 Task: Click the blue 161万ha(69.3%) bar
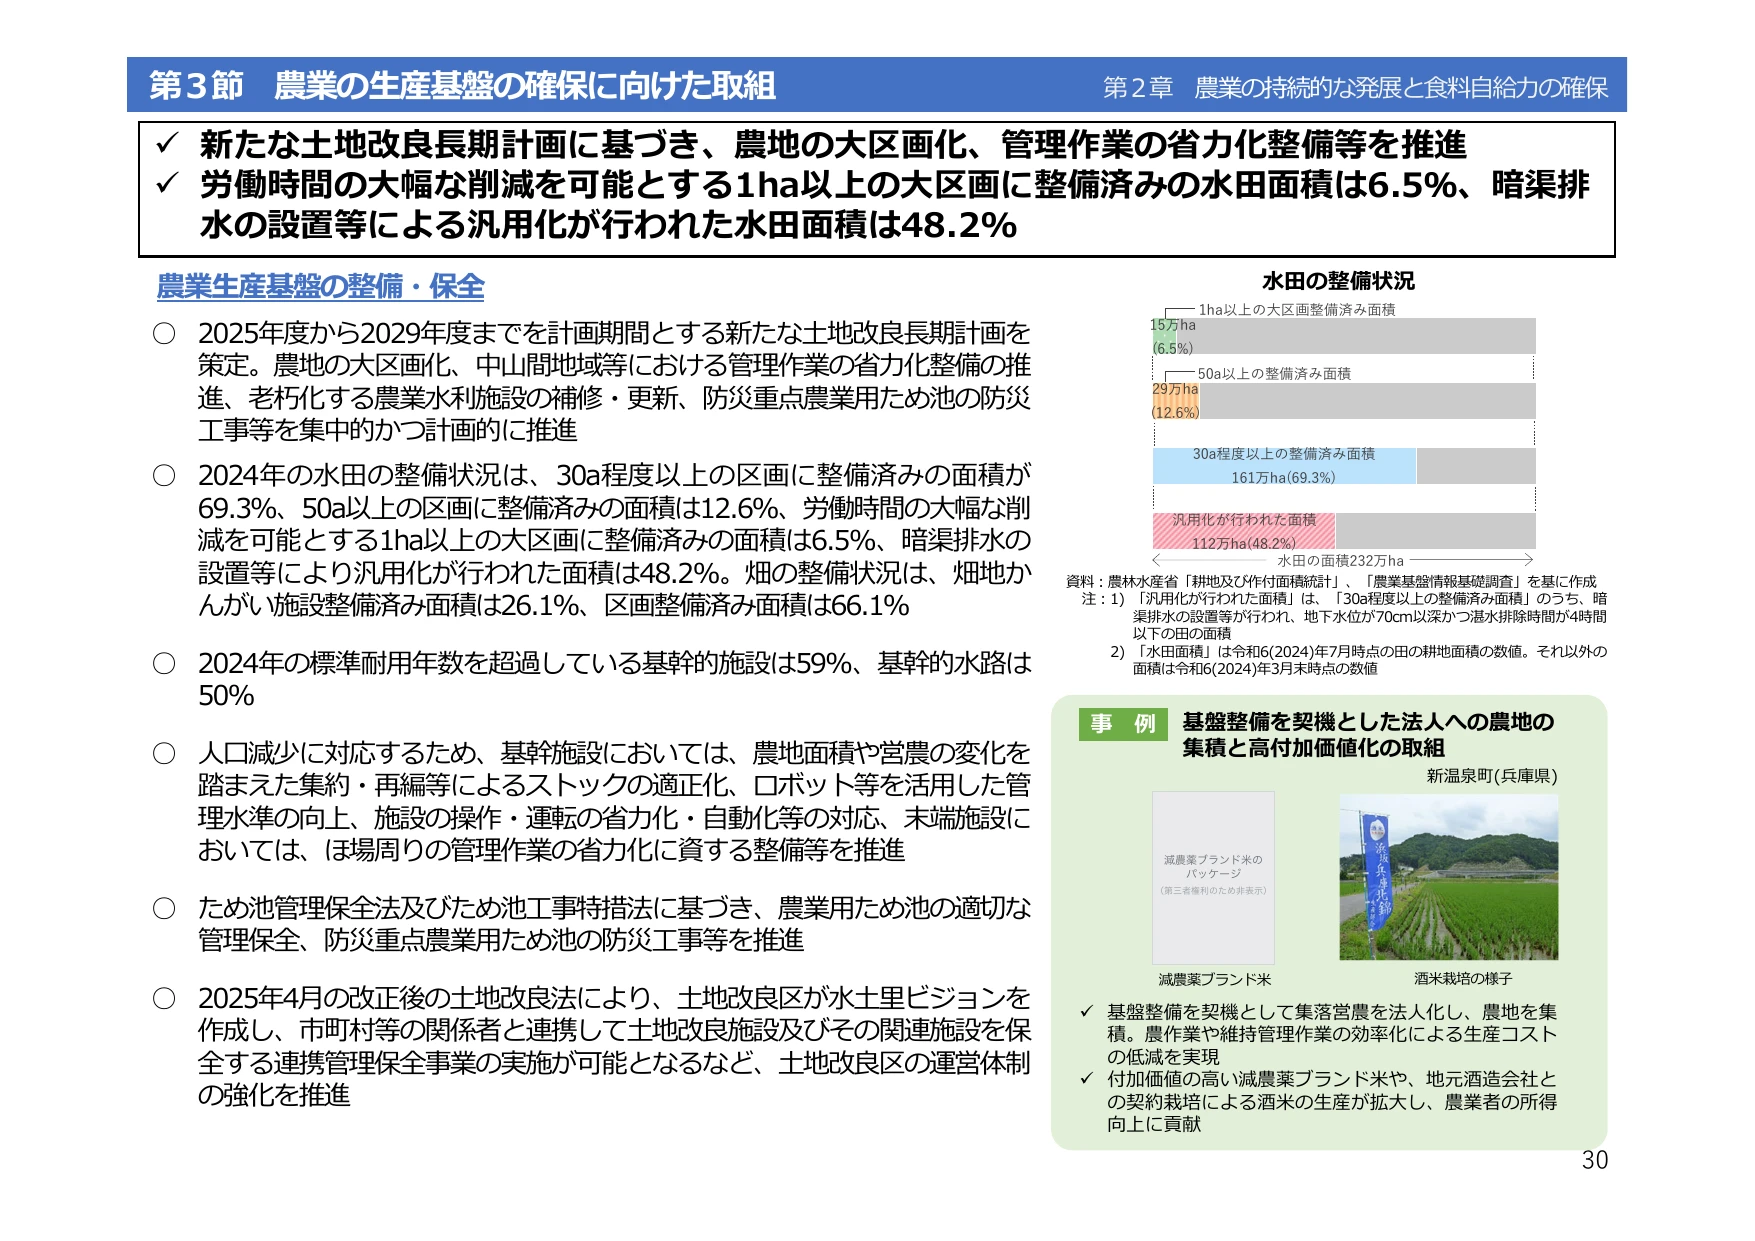click(1284, 466)
